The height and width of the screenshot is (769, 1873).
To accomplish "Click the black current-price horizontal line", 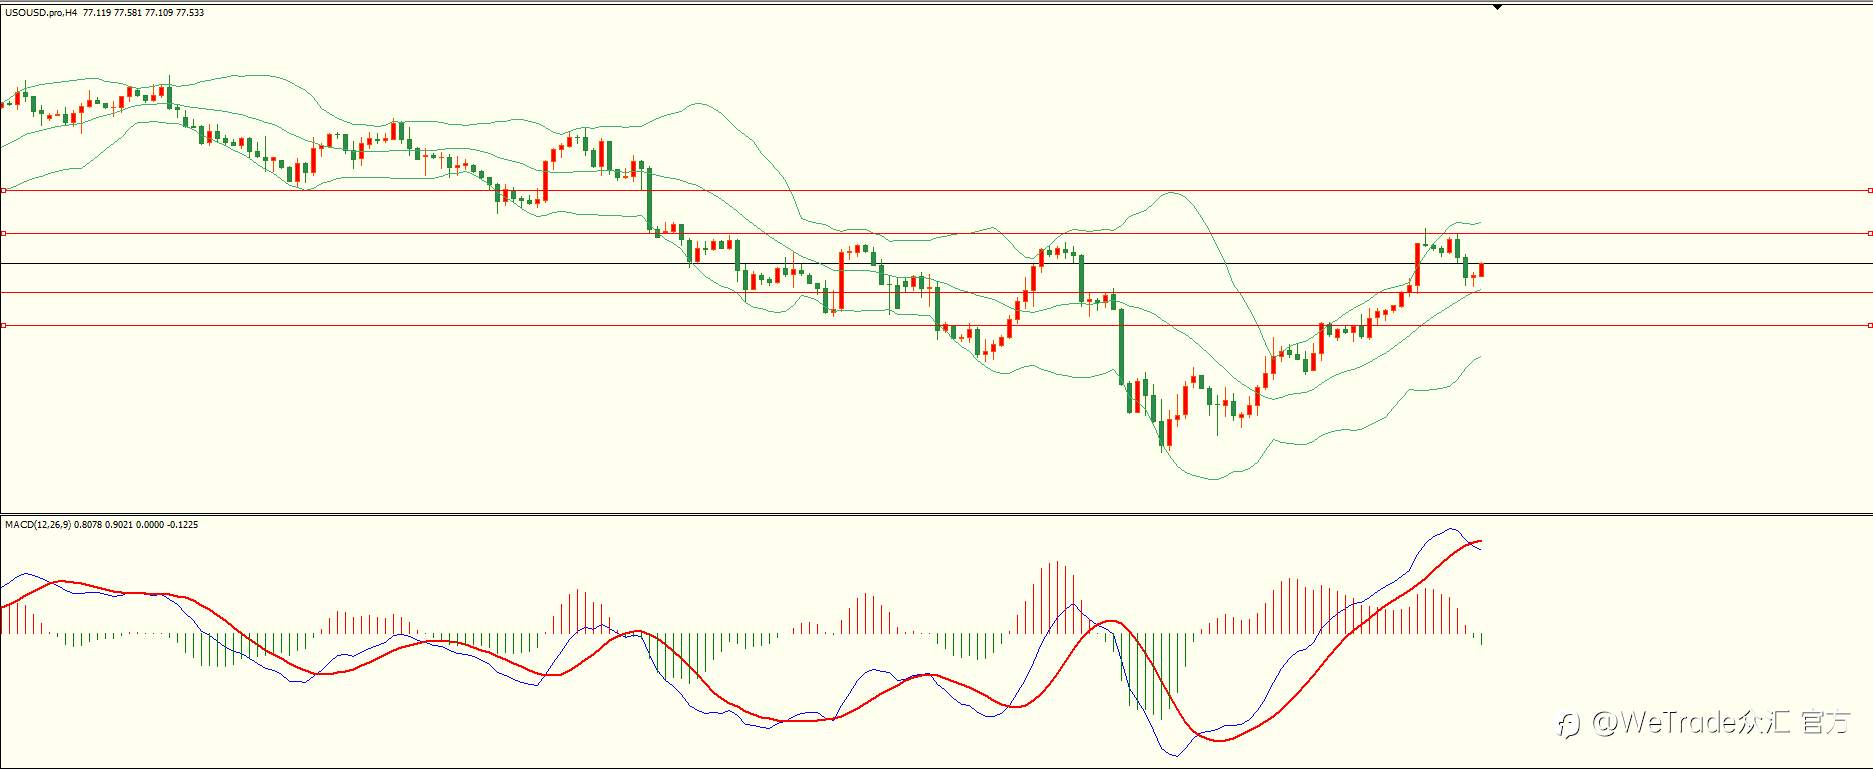I will click(x=936, y=263).
